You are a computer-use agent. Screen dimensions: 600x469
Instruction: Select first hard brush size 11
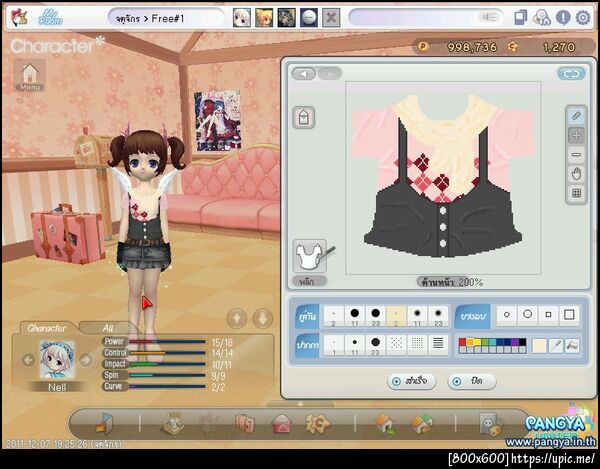pyautogui.click(x=355, y=316)
